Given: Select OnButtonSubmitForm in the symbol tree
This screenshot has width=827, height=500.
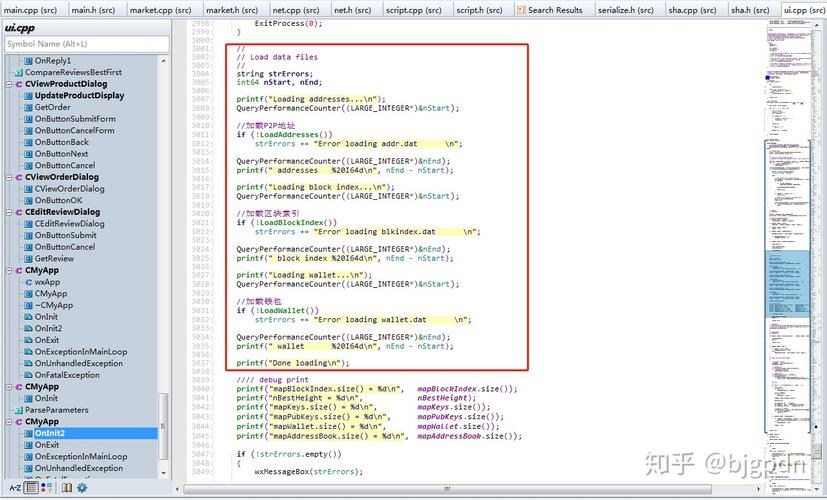Looking at the screenshot, I should pyautogui.click(x=75, y=119).
